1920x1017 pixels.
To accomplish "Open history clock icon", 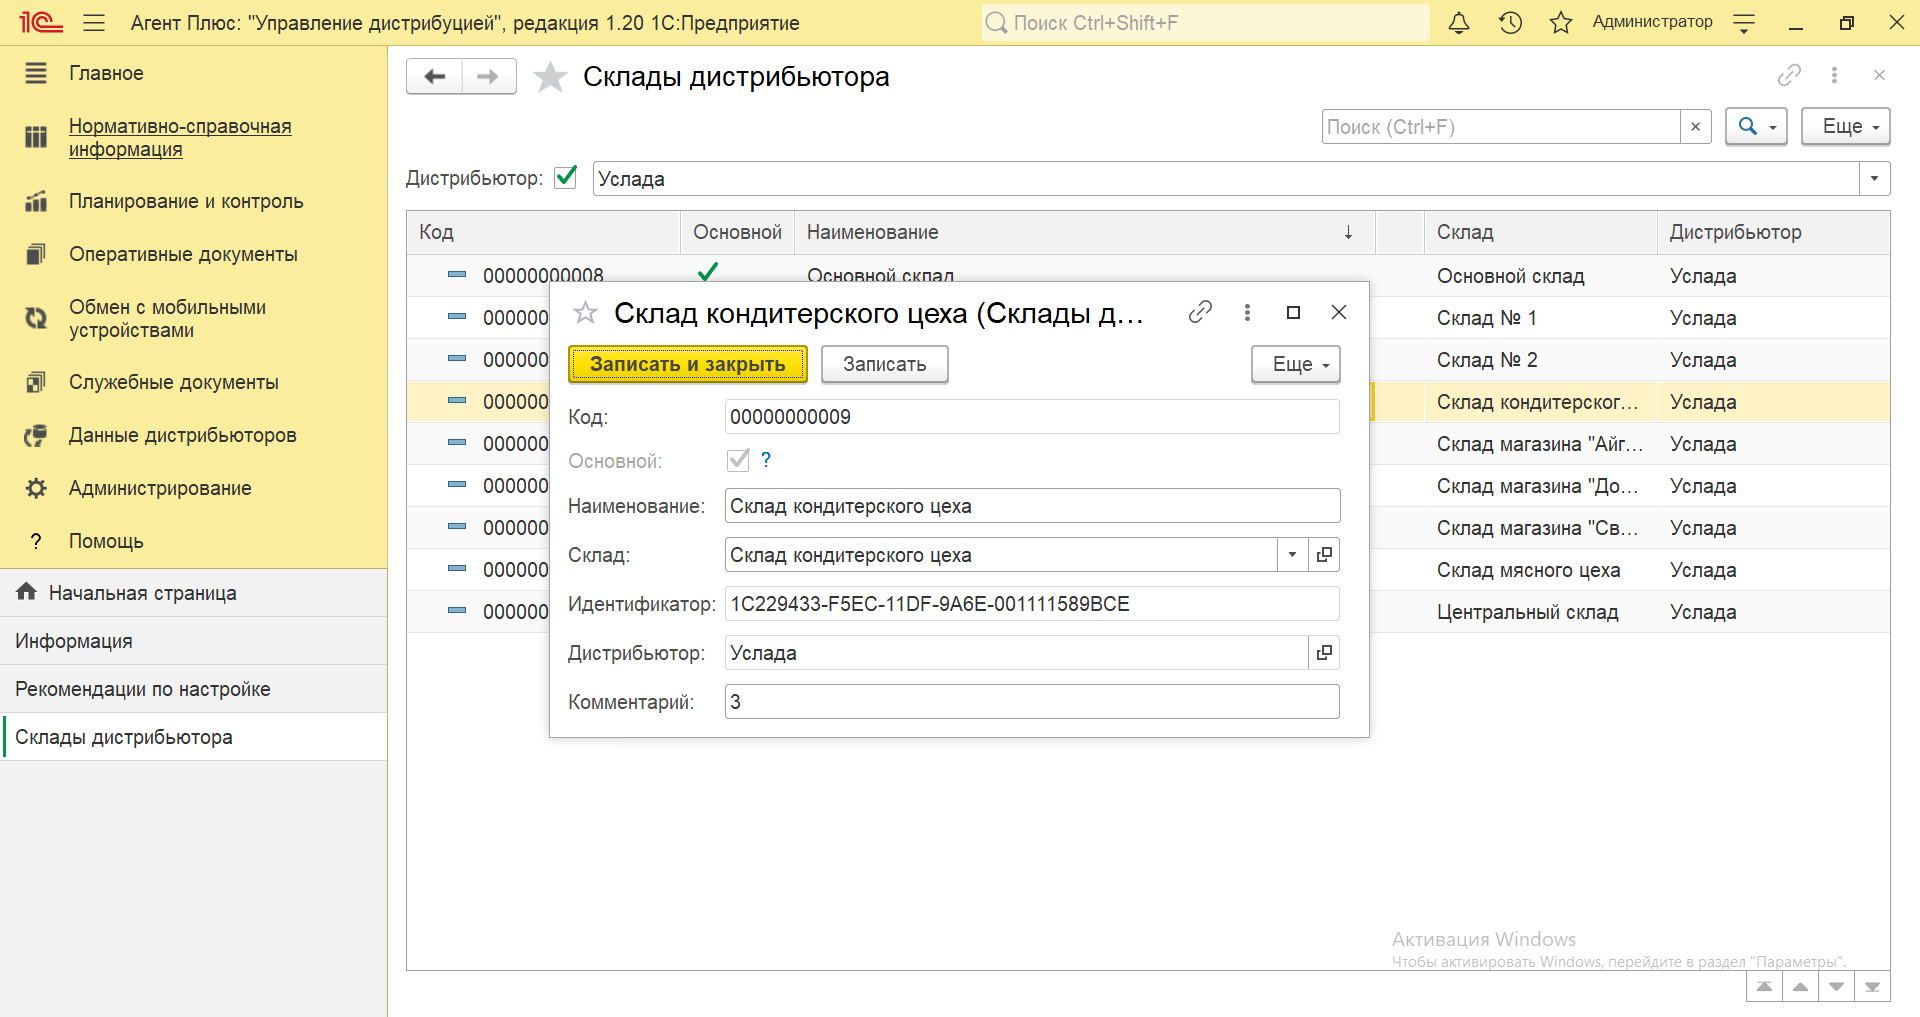I will [x=1510, y=22].
